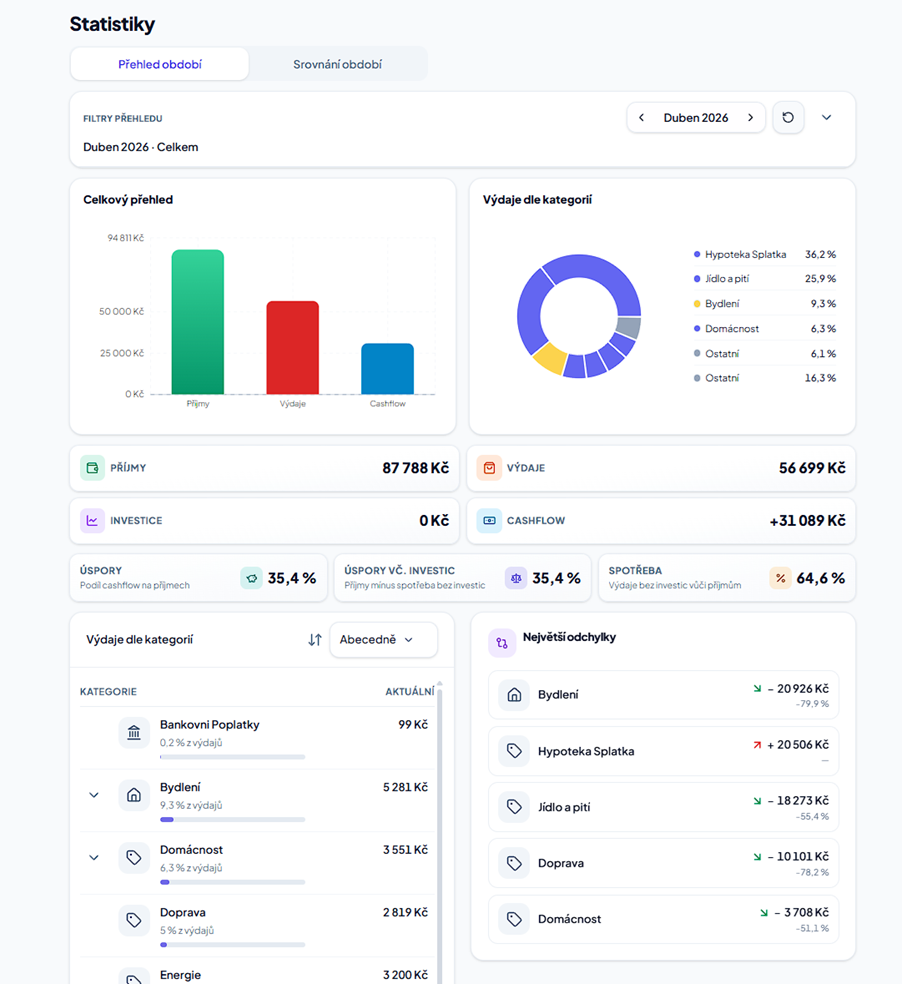Expand the Domácnost category row

(94, 857)
